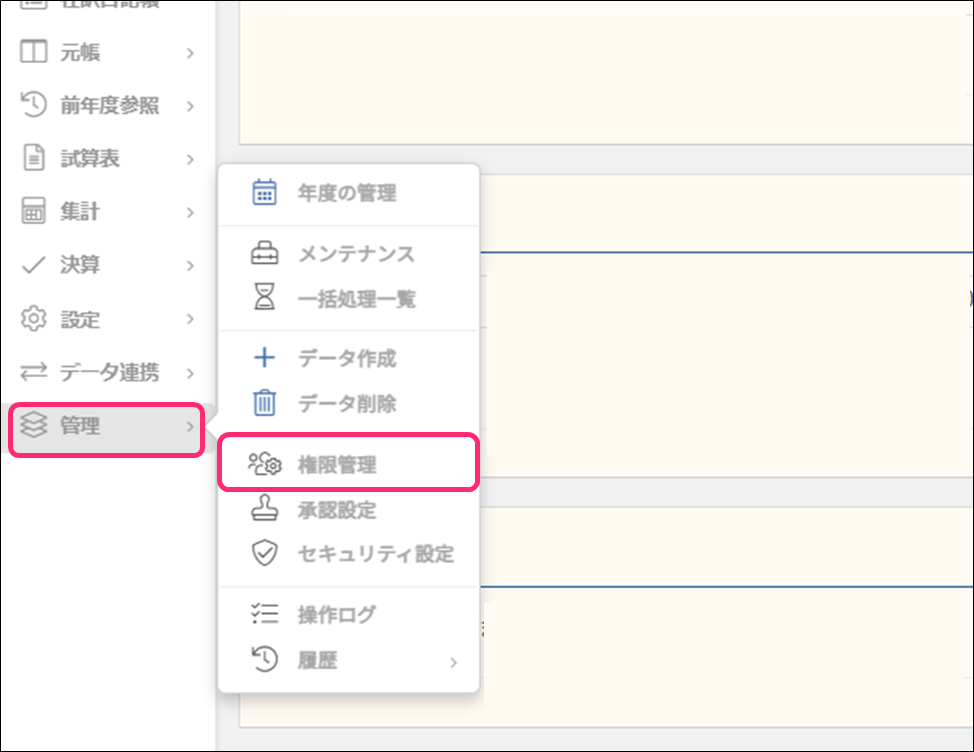Expand the 履歴 submenu arrow

[x=453, y=661]
